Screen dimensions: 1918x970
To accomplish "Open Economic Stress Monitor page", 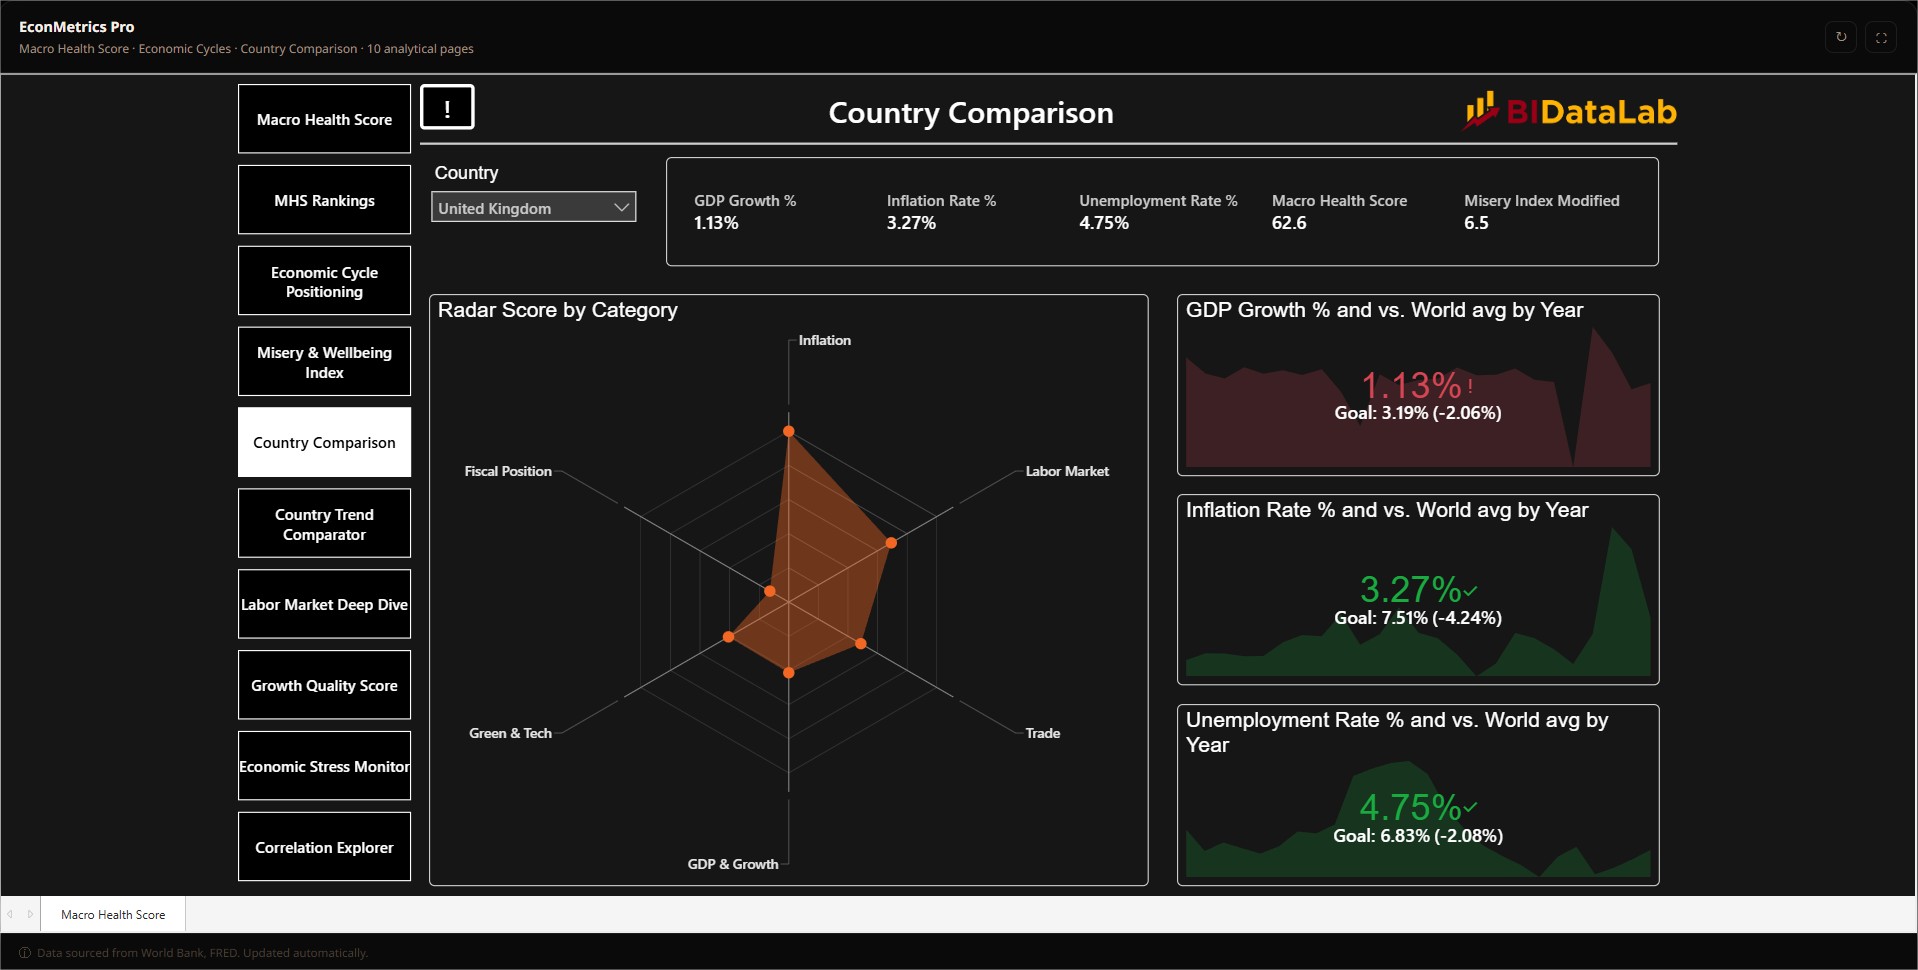I will tap(324, 766).
